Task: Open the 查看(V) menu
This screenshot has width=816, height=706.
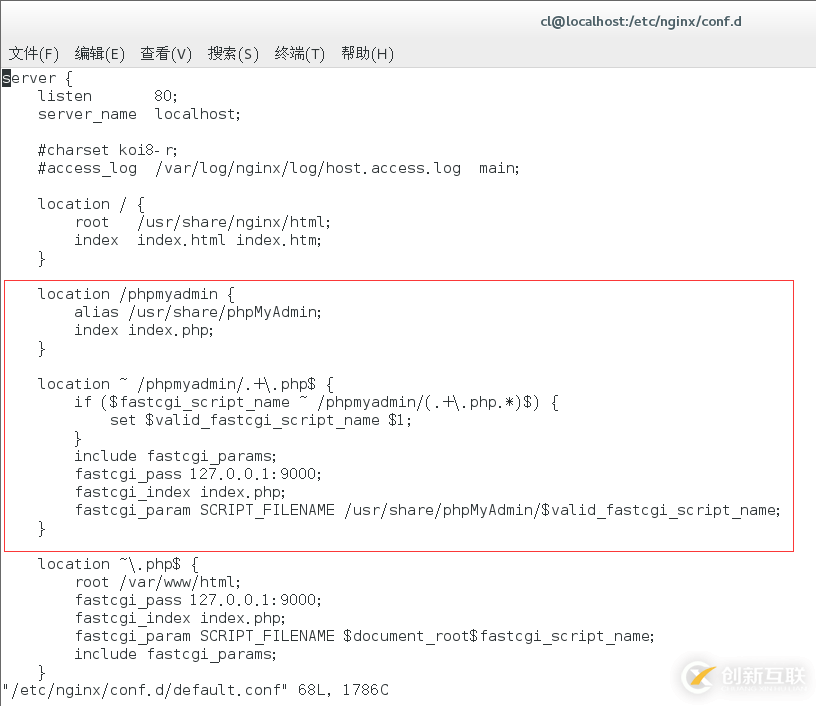Action: click(166, 54)
